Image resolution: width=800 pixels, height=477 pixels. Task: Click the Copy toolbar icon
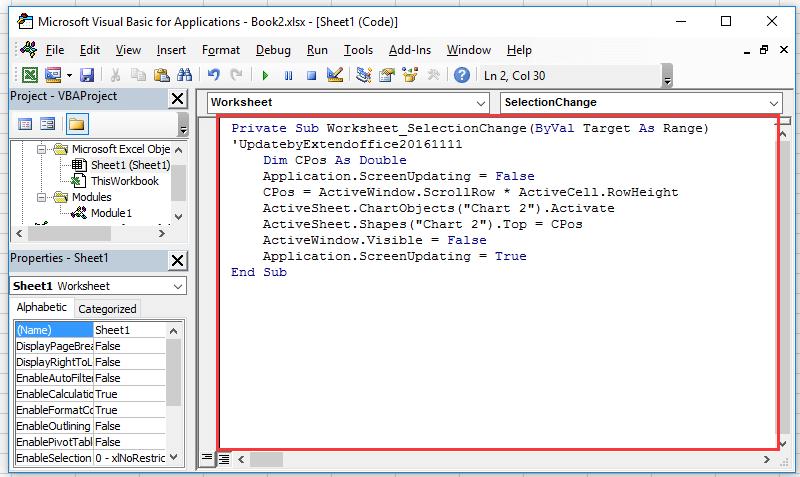click(x=138, y=76)
